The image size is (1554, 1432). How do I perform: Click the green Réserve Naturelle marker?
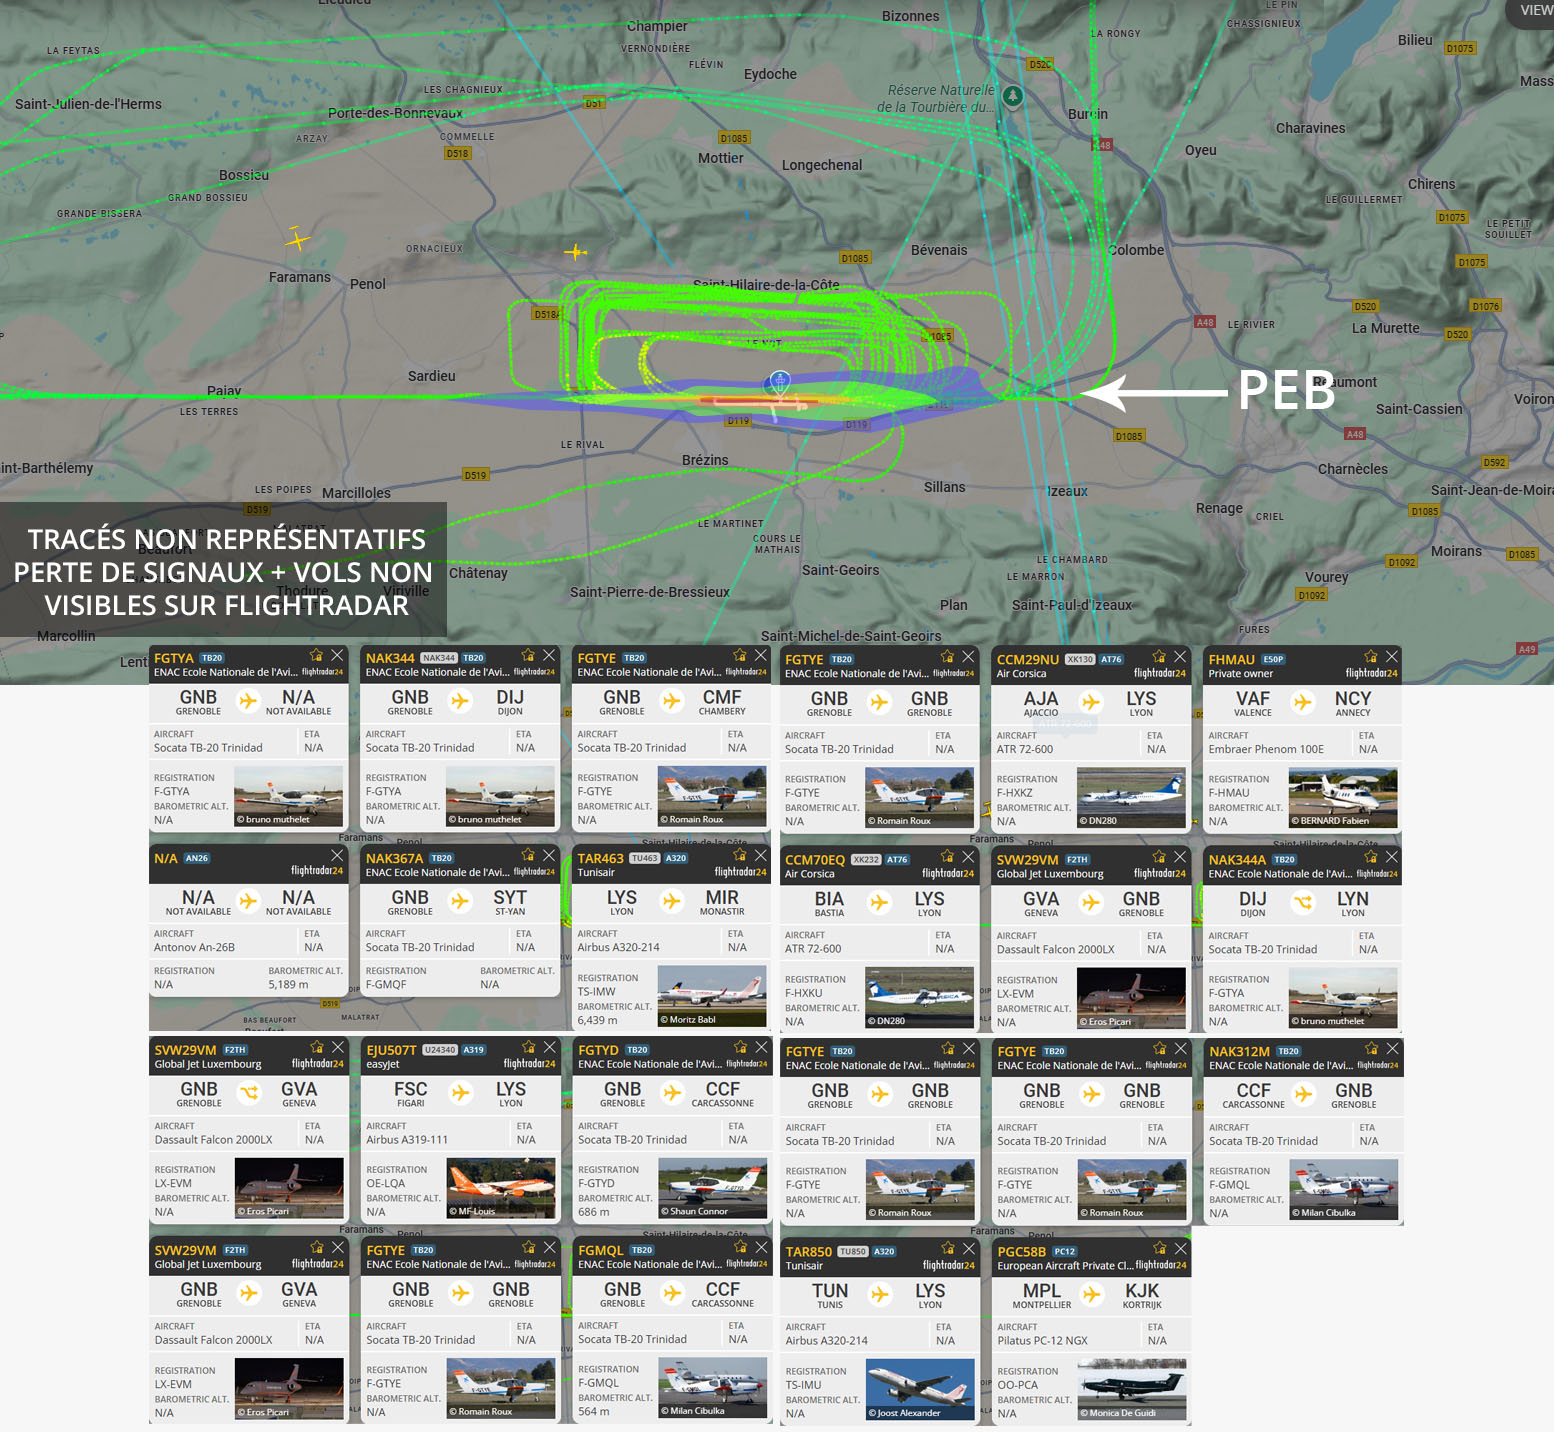(x=1013, y=96)
